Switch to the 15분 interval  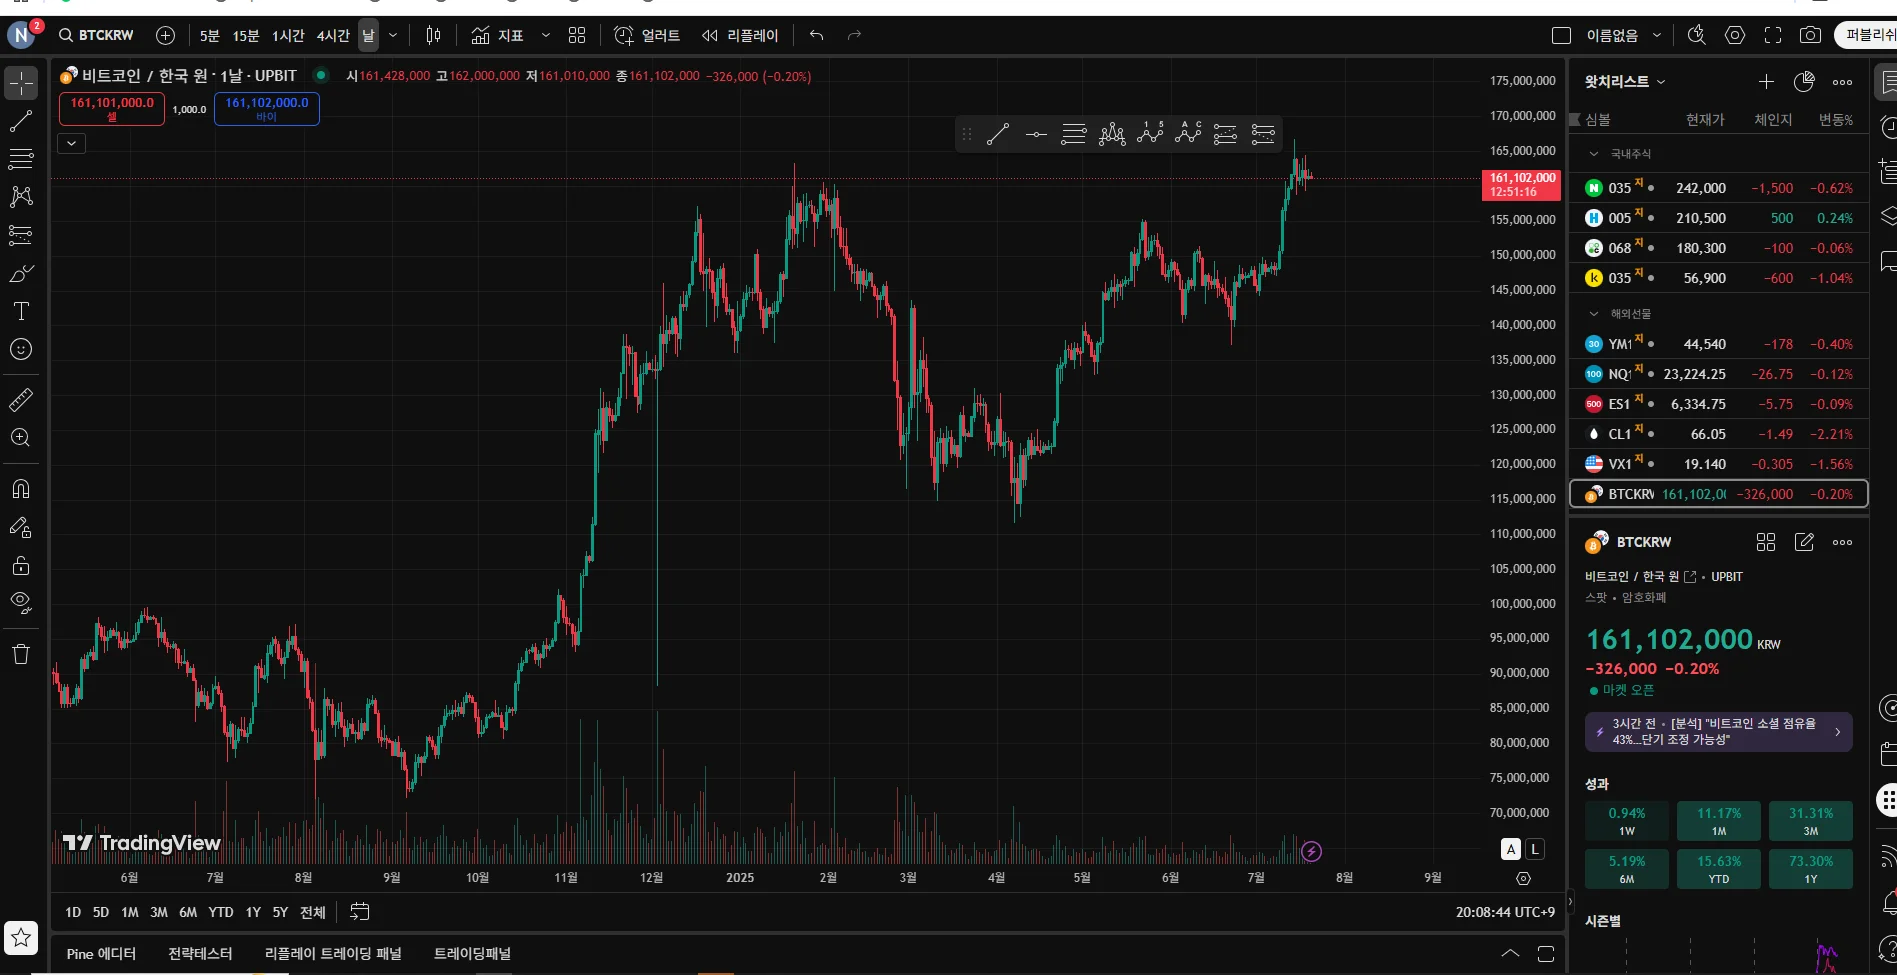pyautogui.click(x=246, y=35)
